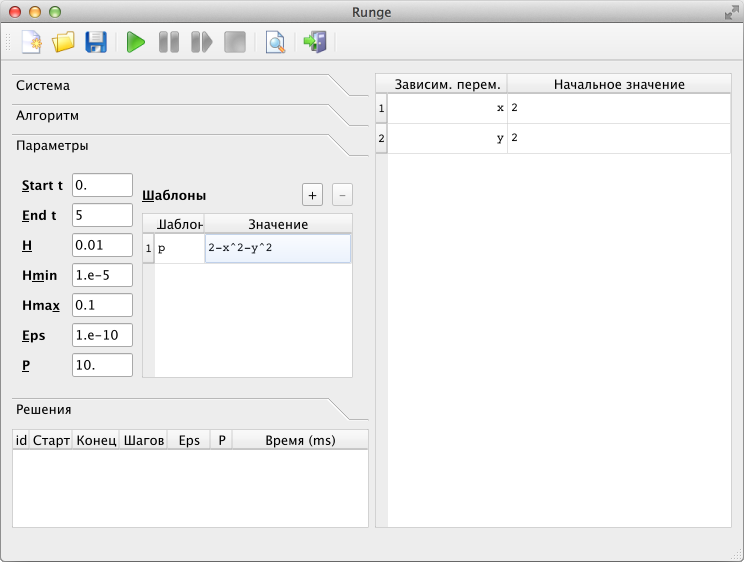
Task: Click the initial value cell for x
Action: pyautogui.click(x=619, y=108)
